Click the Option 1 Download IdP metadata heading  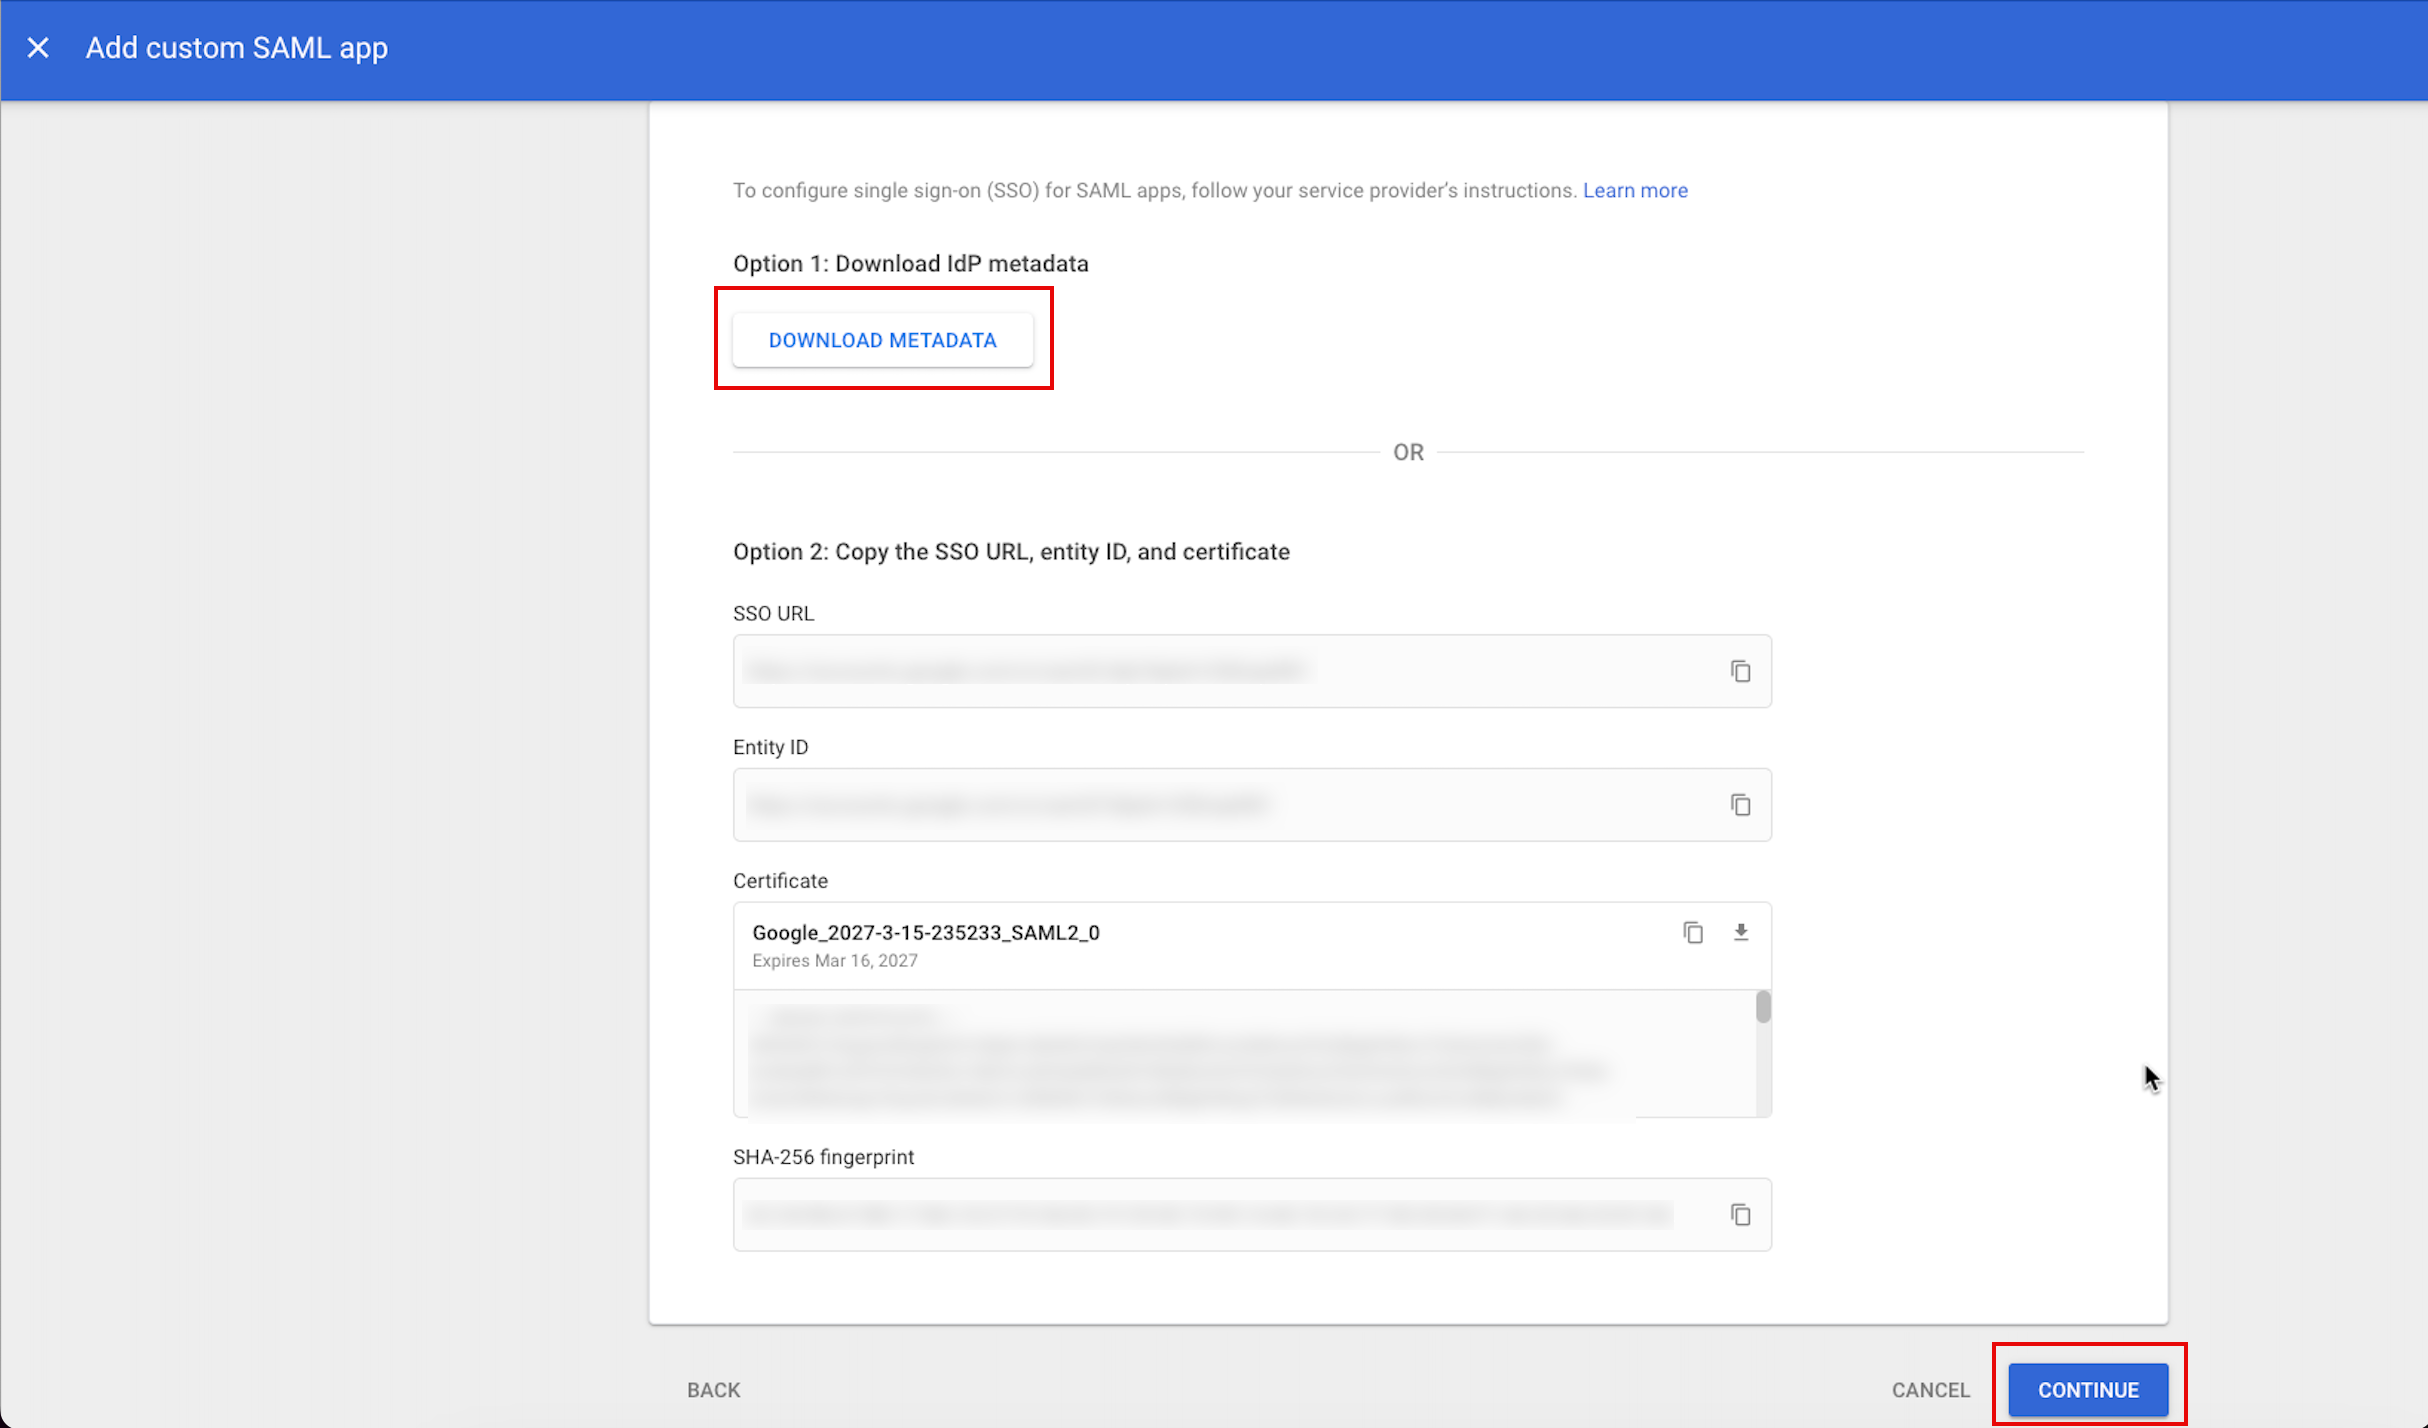point(910,263)
